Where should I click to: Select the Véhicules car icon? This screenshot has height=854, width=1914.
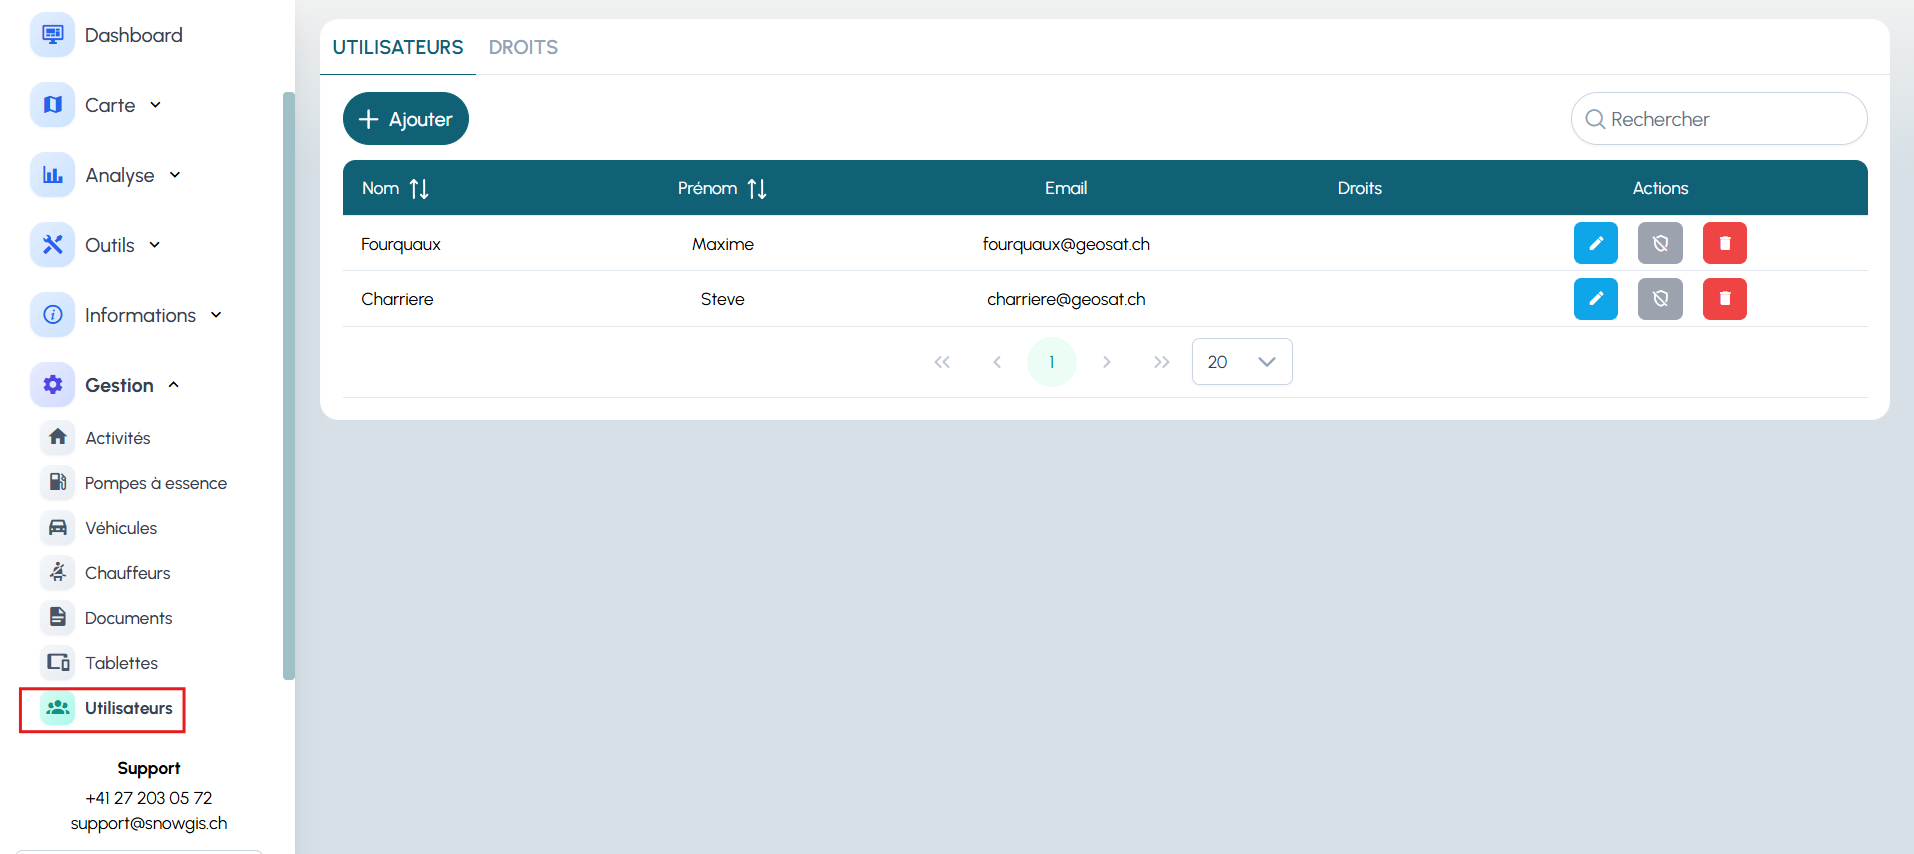pos(58,528)
